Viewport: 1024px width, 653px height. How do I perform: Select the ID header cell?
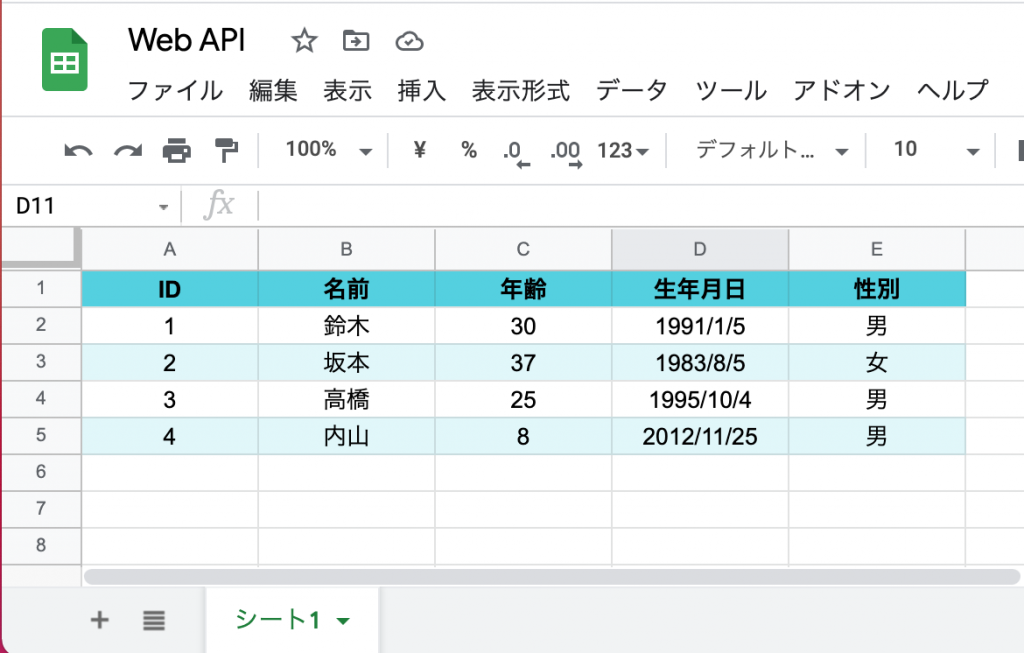(x=170, y=289)
